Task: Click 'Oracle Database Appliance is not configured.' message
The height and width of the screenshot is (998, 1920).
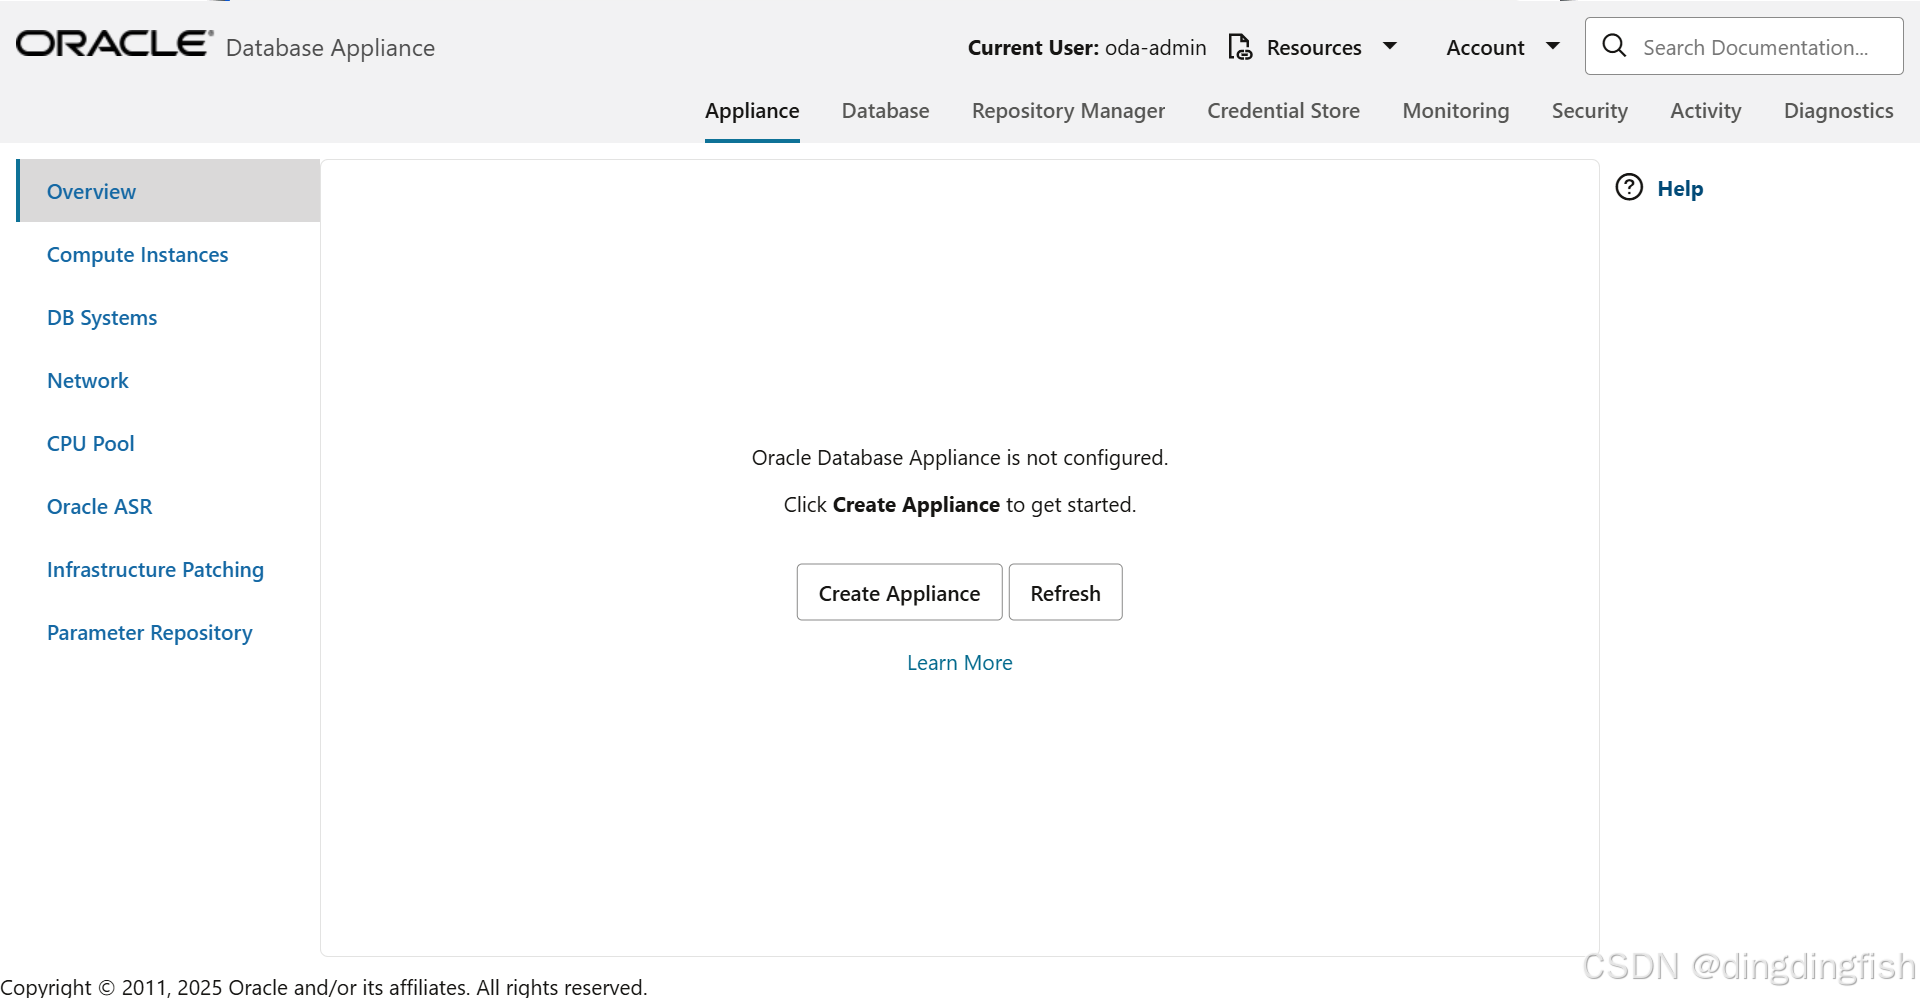Action: pos(959,458)
